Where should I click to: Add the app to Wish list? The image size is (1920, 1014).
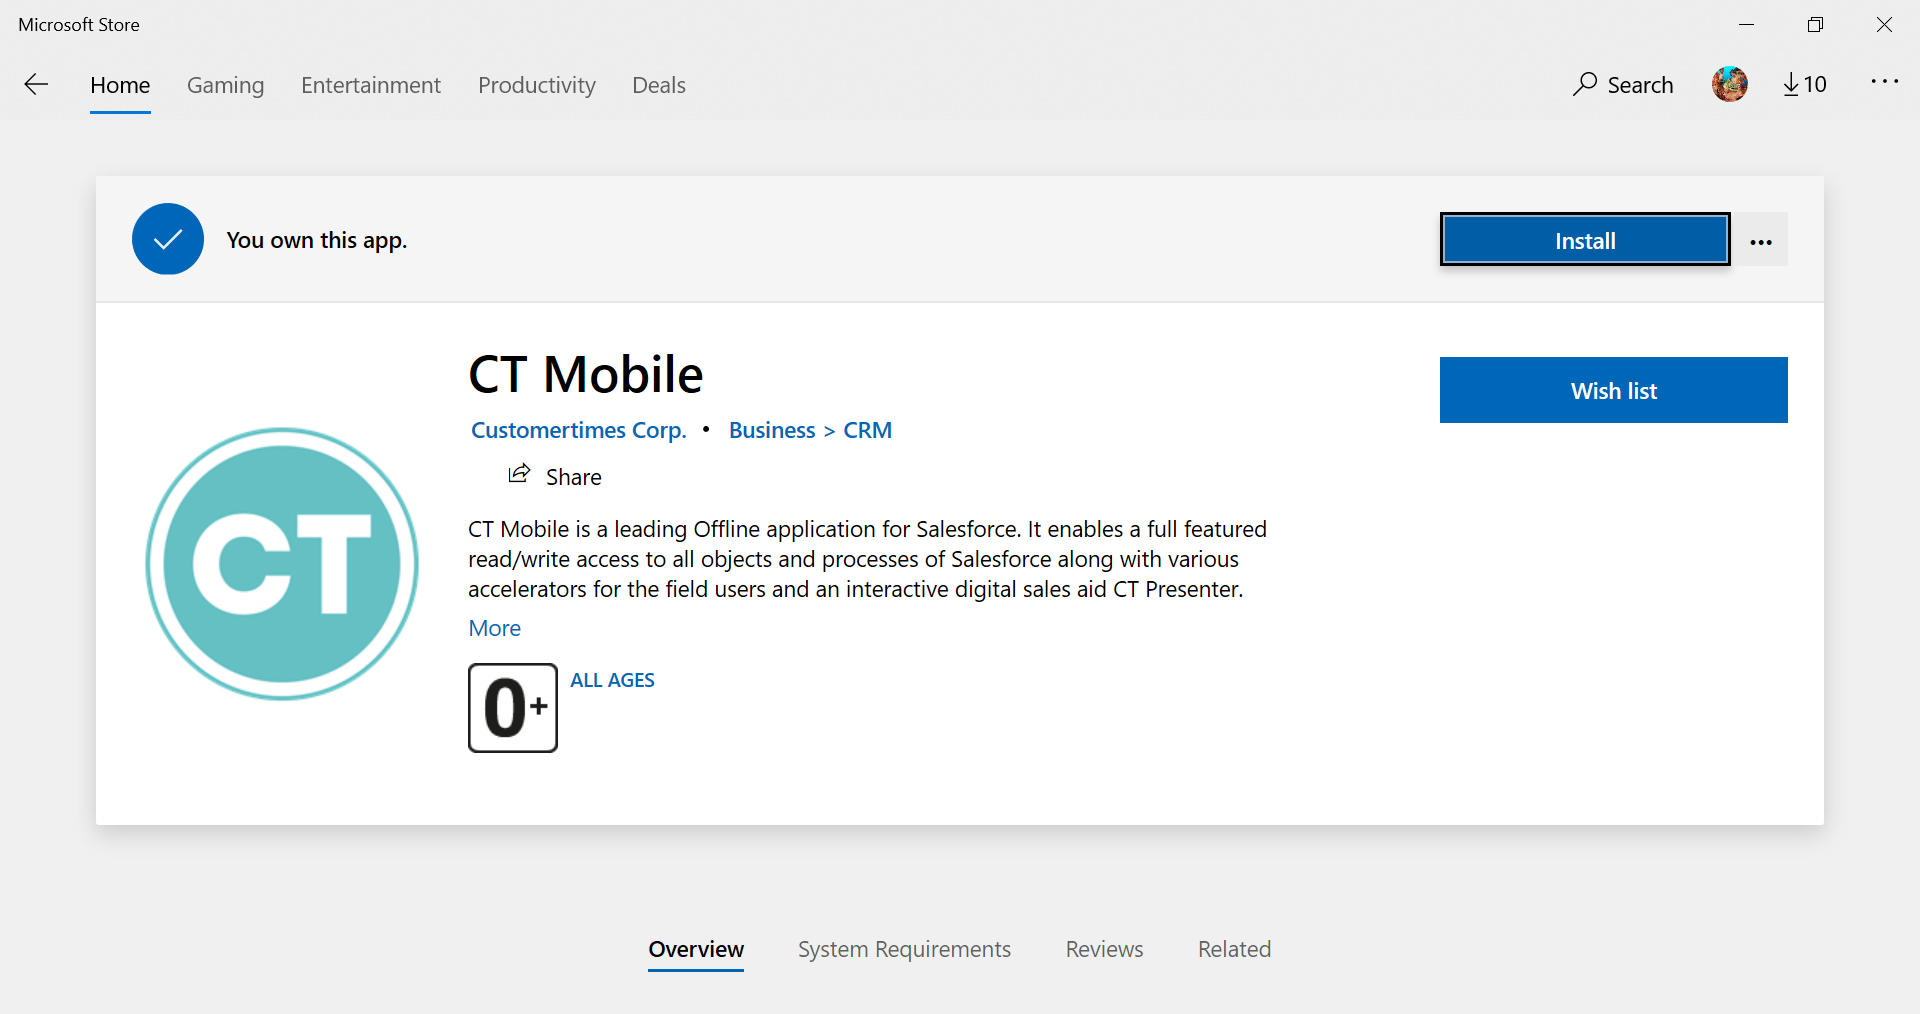[1613, 390]
